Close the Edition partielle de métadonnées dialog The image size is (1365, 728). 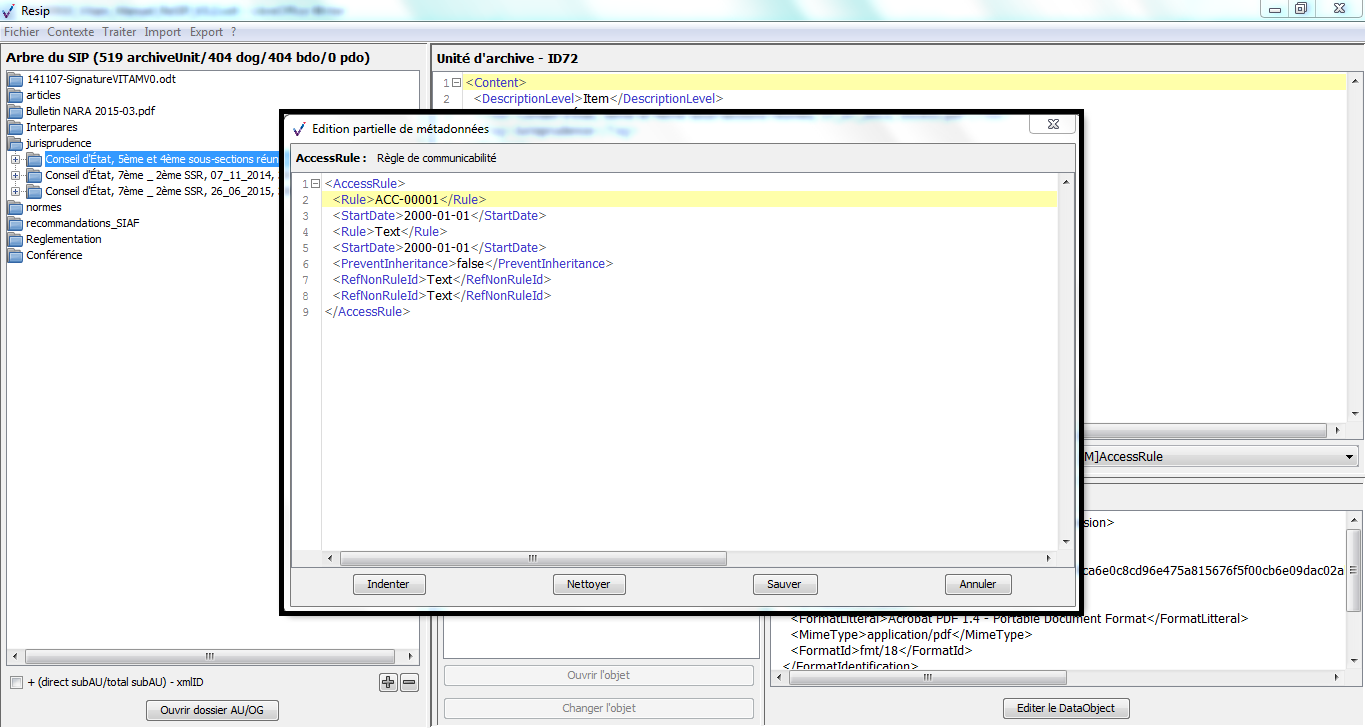pos(1052,125)
